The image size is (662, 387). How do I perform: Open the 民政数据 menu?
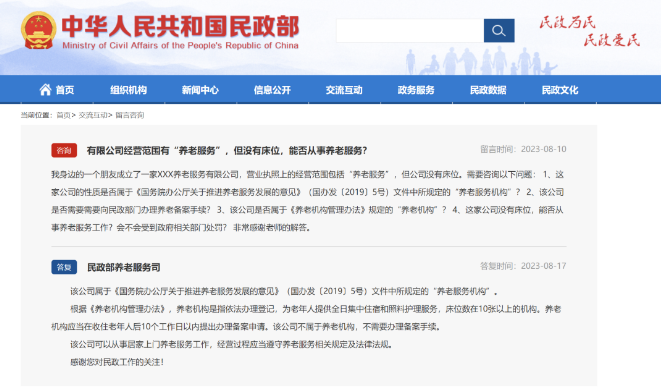[488, 90]
